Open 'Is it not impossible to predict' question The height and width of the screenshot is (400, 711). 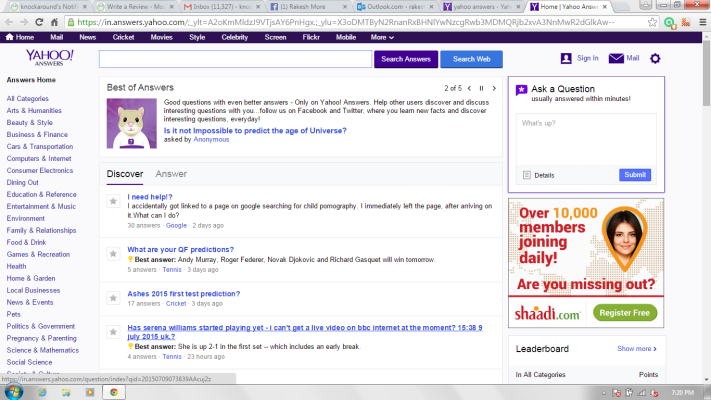pos(255,131)
